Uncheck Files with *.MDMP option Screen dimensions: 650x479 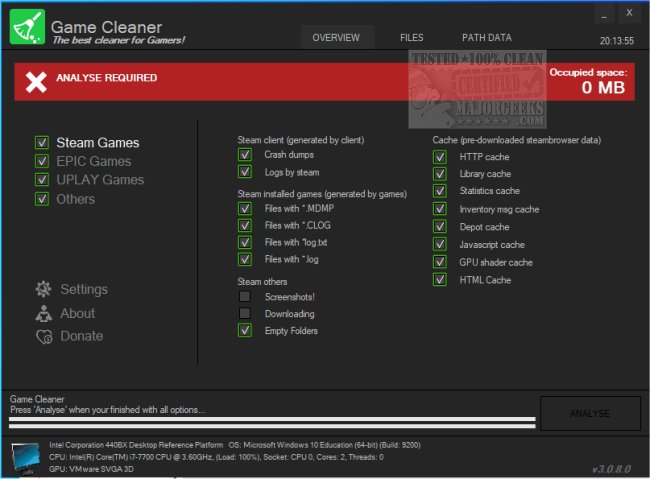245,208
